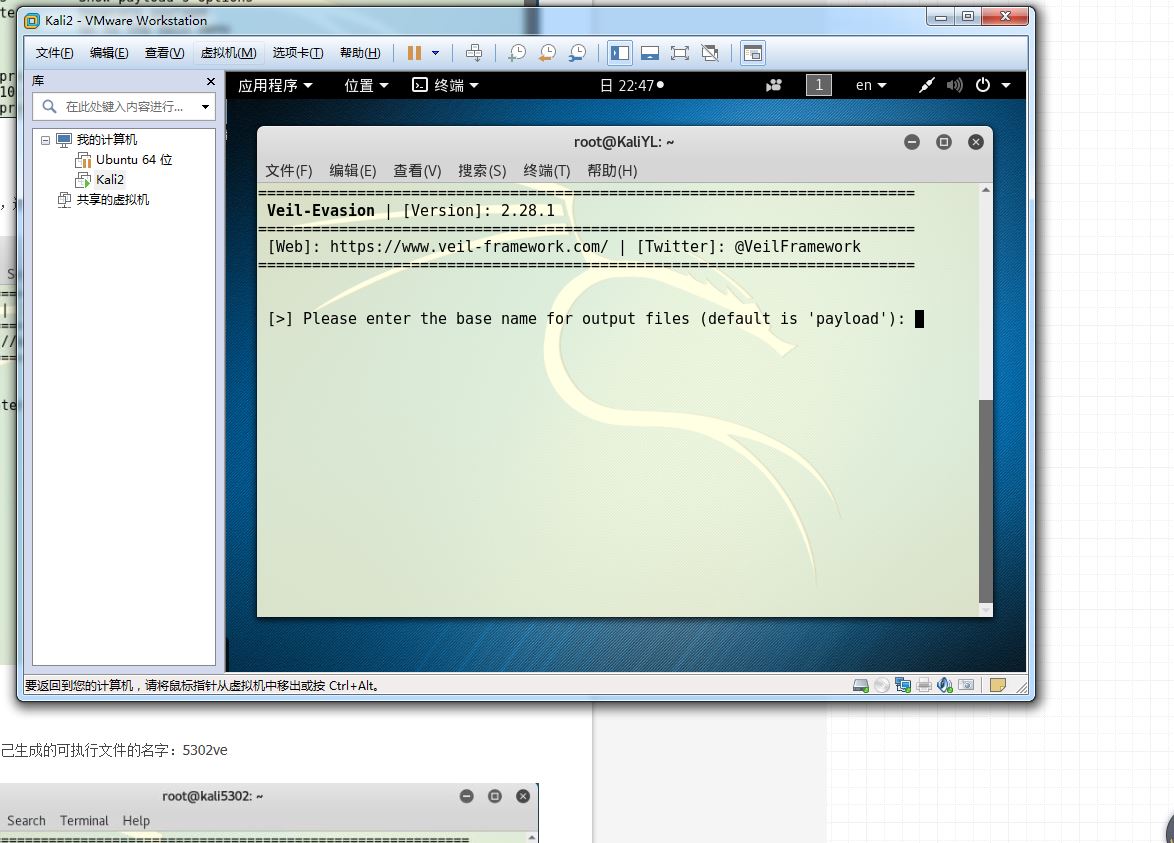1174x843 pixels.
Task: Open the terminal 终端(T) menu
Action: click(x=547, y=171)
